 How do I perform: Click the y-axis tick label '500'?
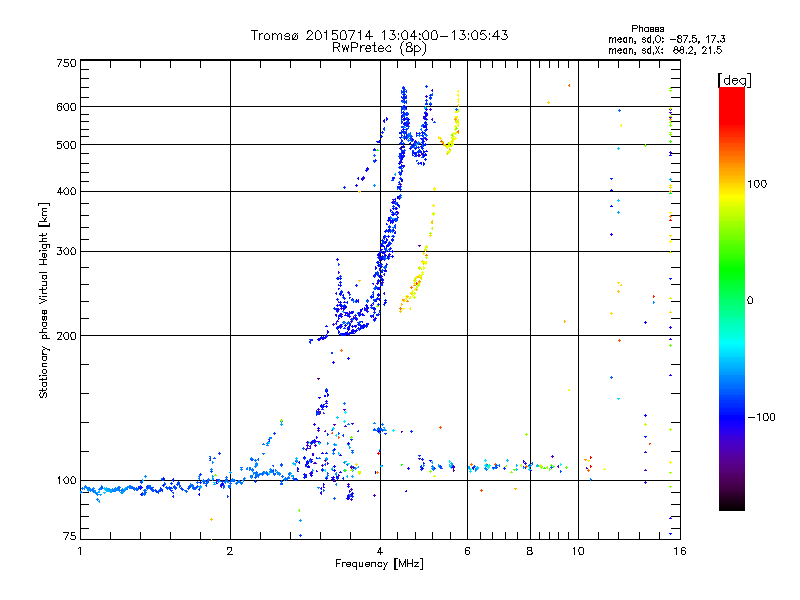tap(66, 145)
